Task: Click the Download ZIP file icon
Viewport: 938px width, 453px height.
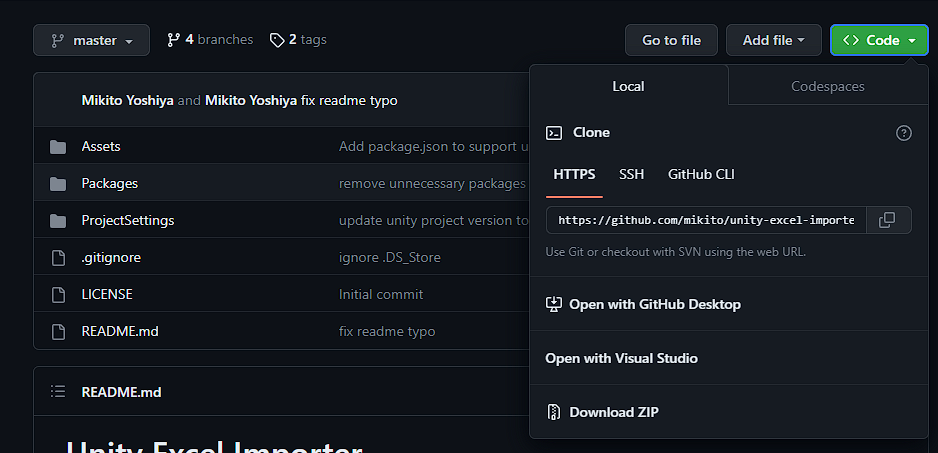Action: click(x=554, y=412)
